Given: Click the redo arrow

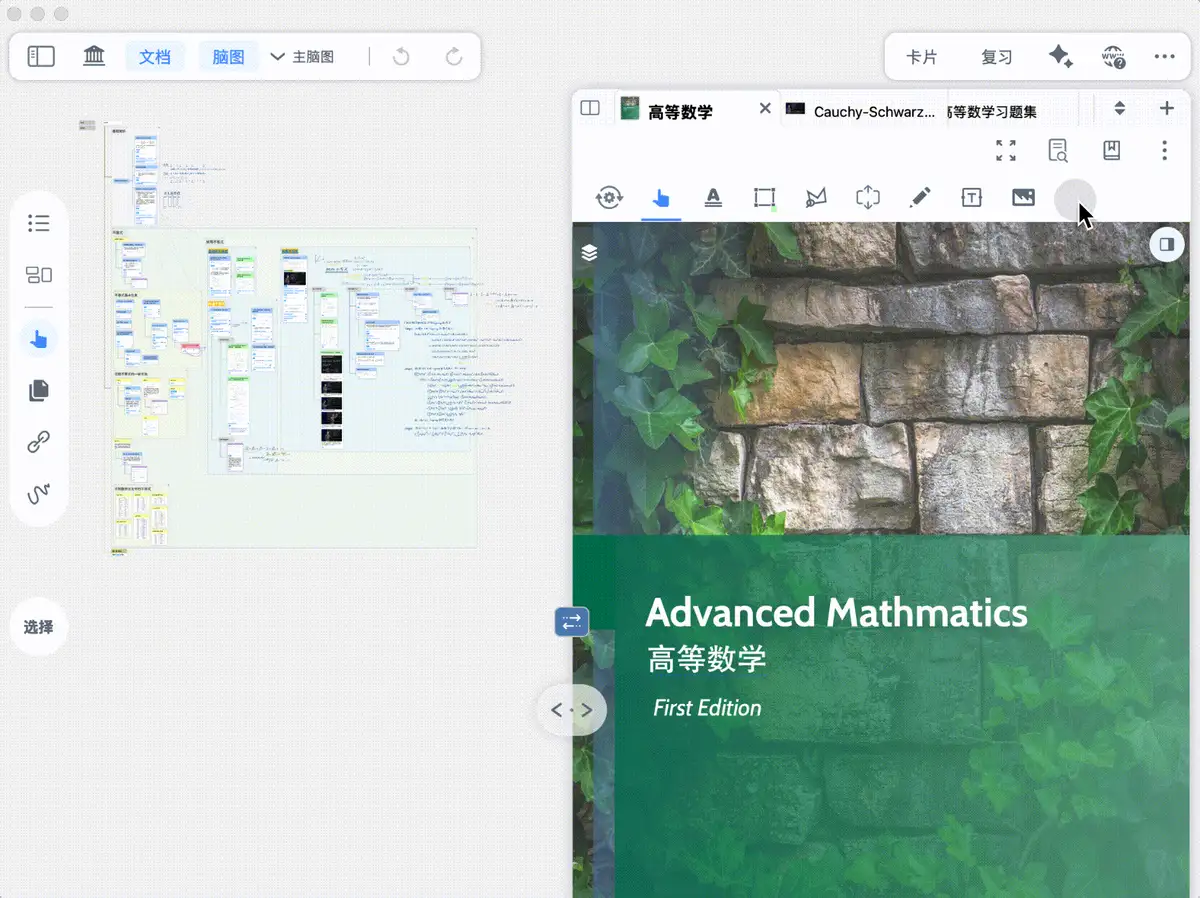Looking at the screenshot, I should pos(454,57).
